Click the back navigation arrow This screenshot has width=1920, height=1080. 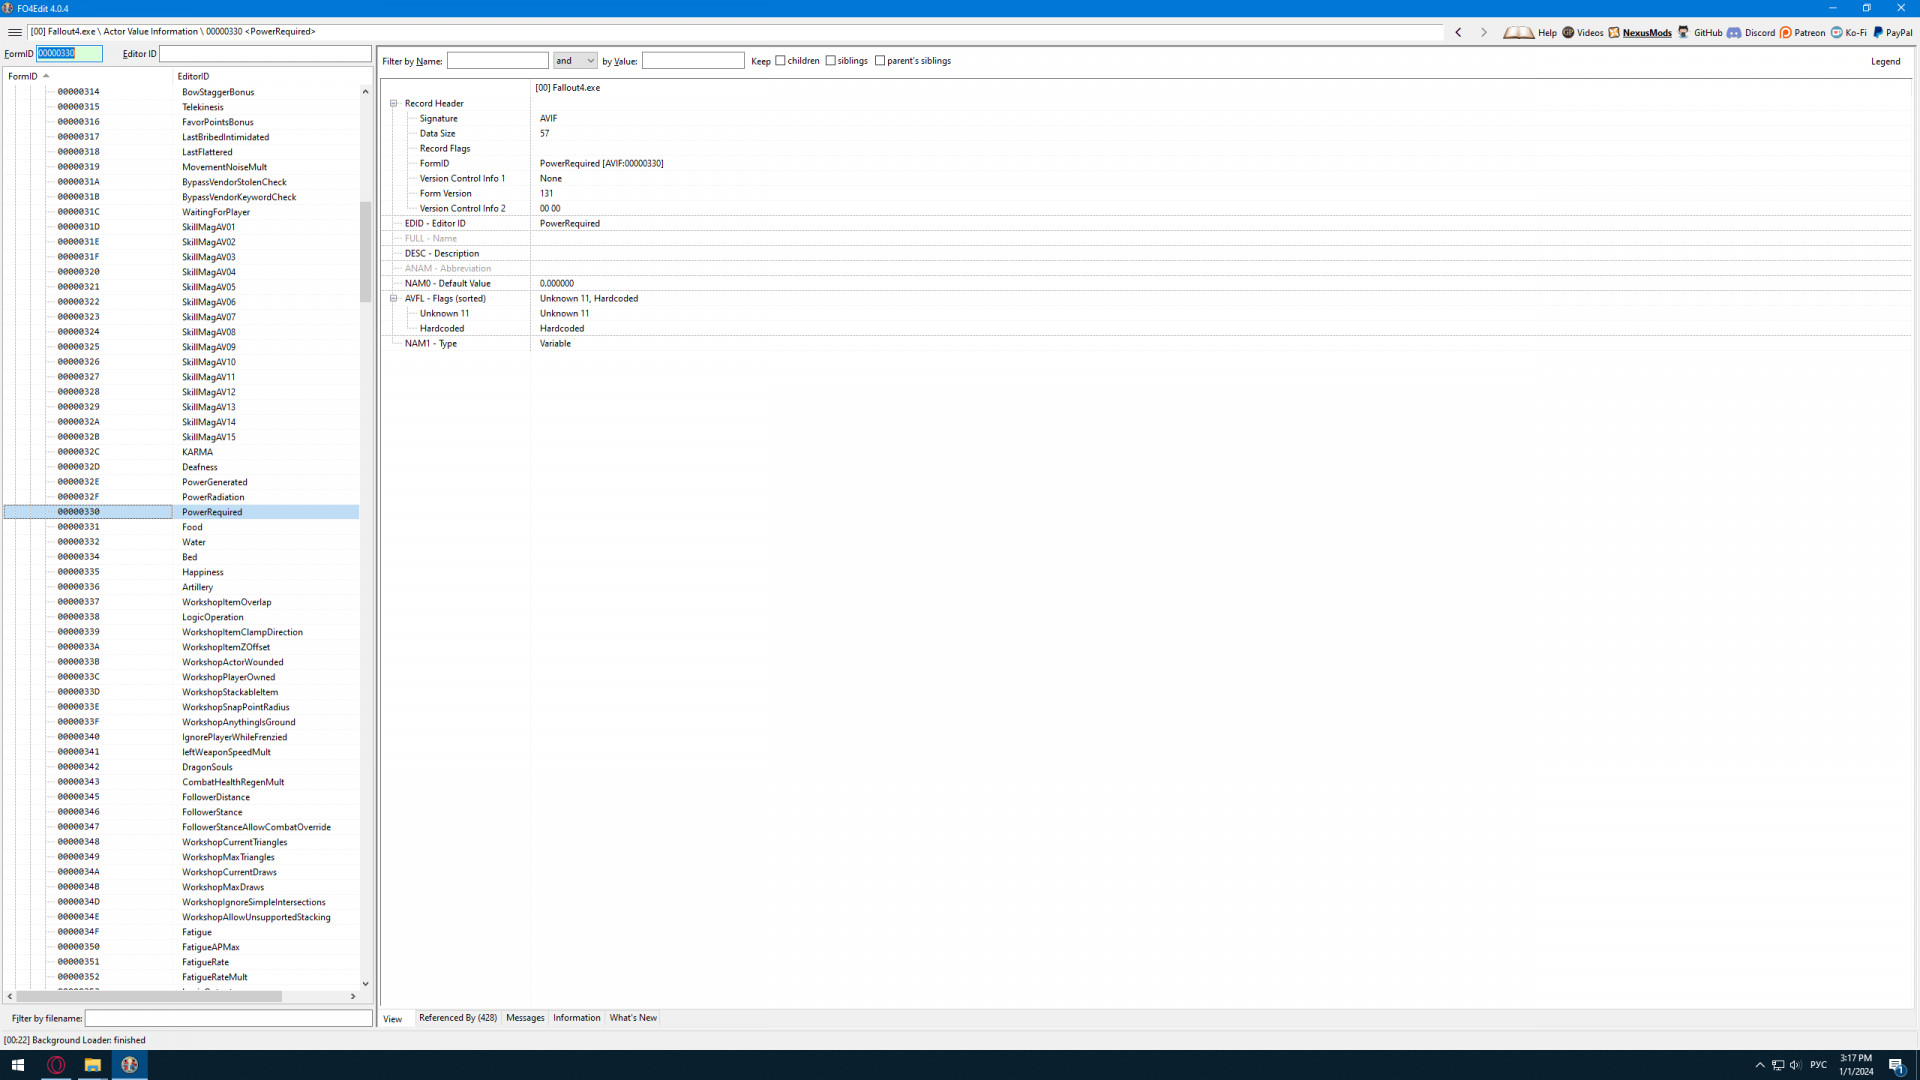pos(1459,32)
